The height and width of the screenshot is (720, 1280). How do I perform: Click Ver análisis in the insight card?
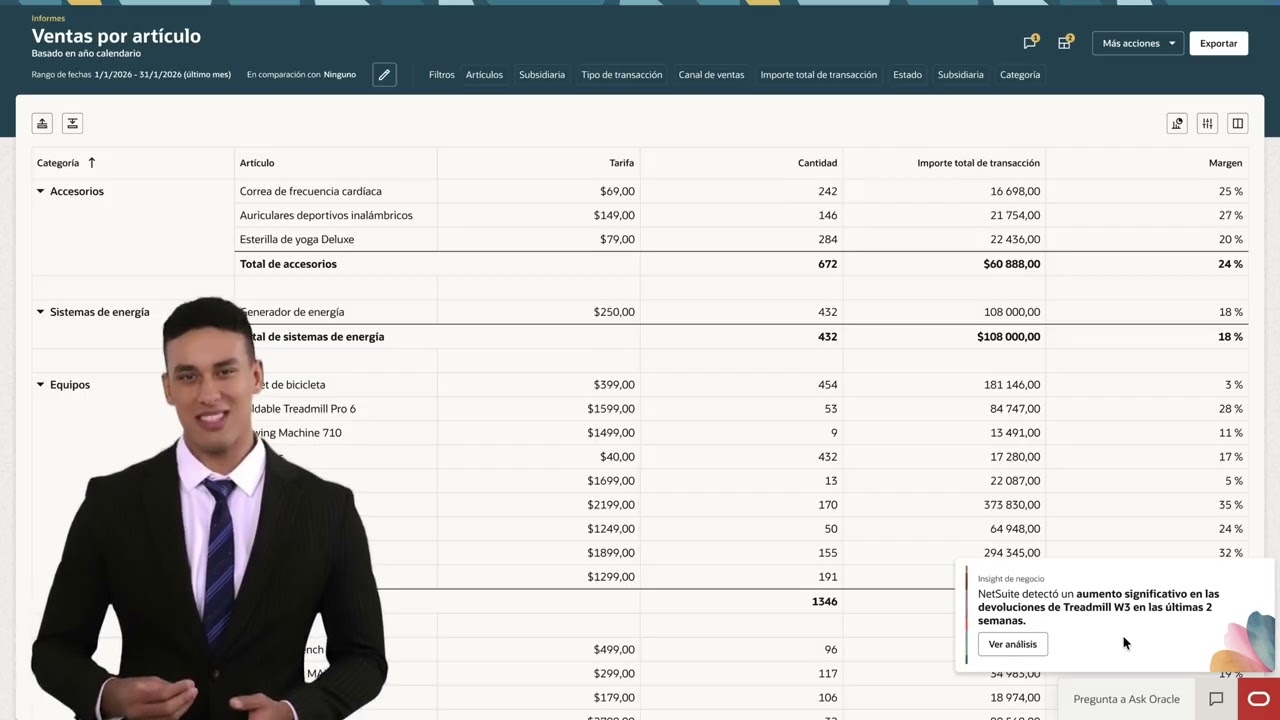[x=1013, y=644]
